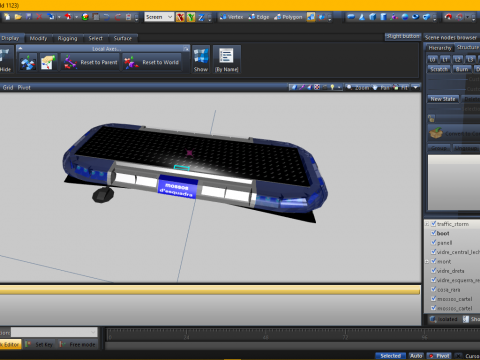The height and width of the screenshot is (360, 480).
Task: Toggle the highlighted Object level icon
Action: 311,17
